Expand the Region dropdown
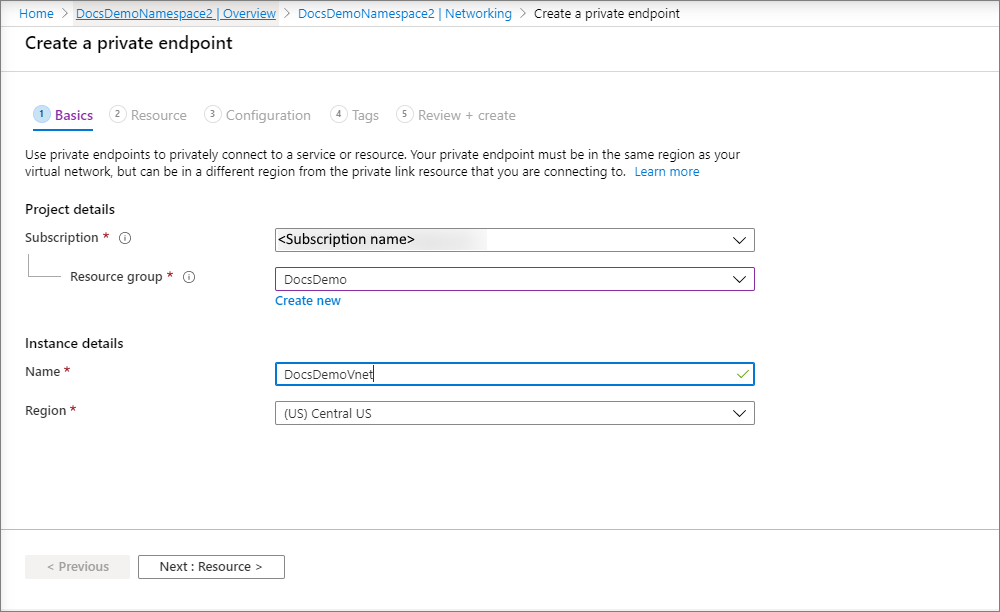 (x=739, y=413)
